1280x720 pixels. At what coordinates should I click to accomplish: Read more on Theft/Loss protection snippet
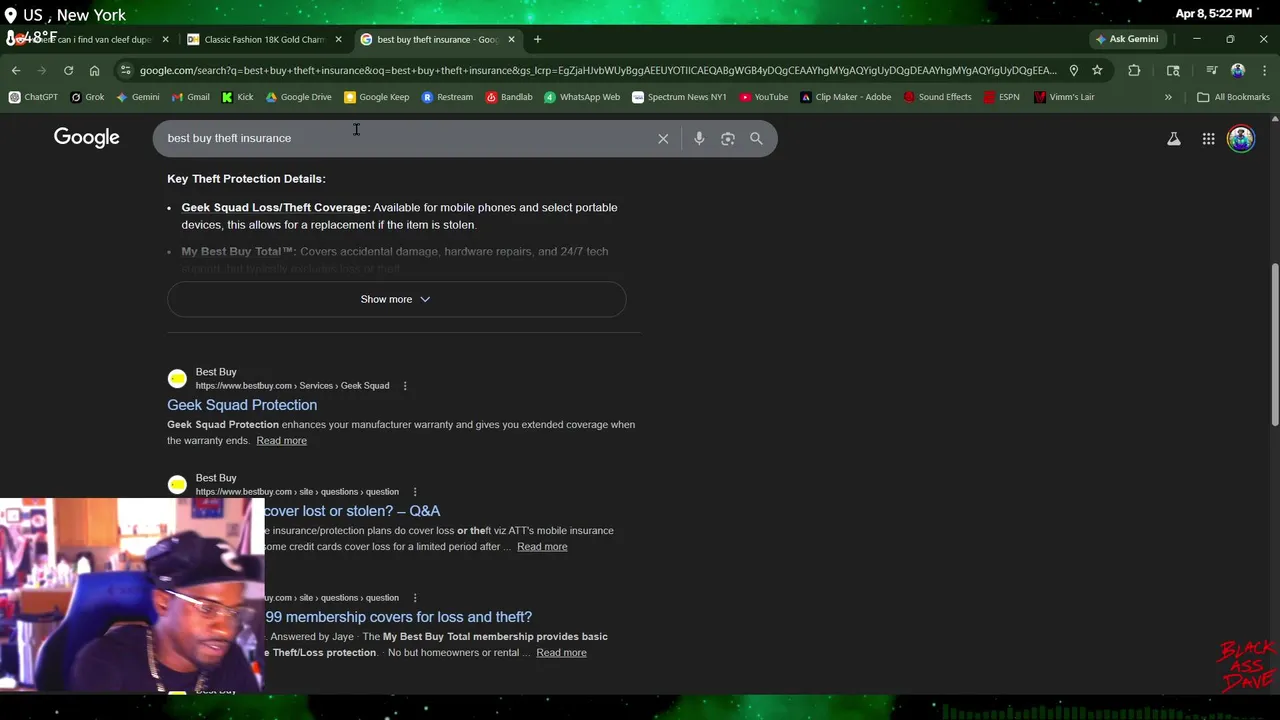click(561, 653)
